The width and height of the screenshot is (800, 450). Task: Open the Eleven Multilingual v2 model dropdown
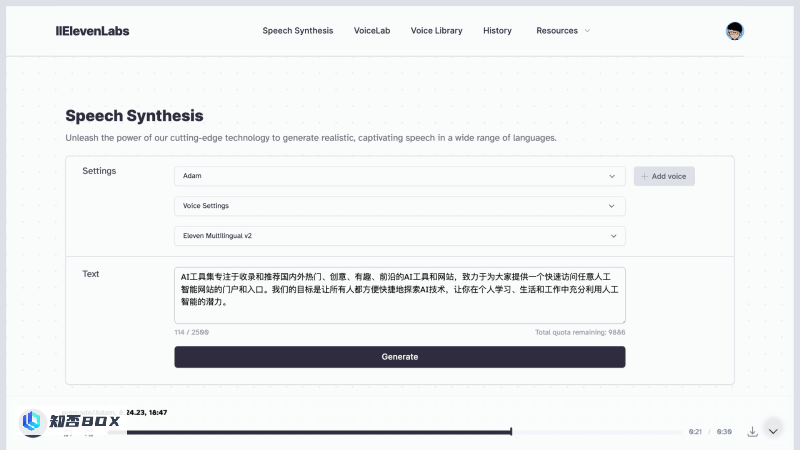pos(399,236)
